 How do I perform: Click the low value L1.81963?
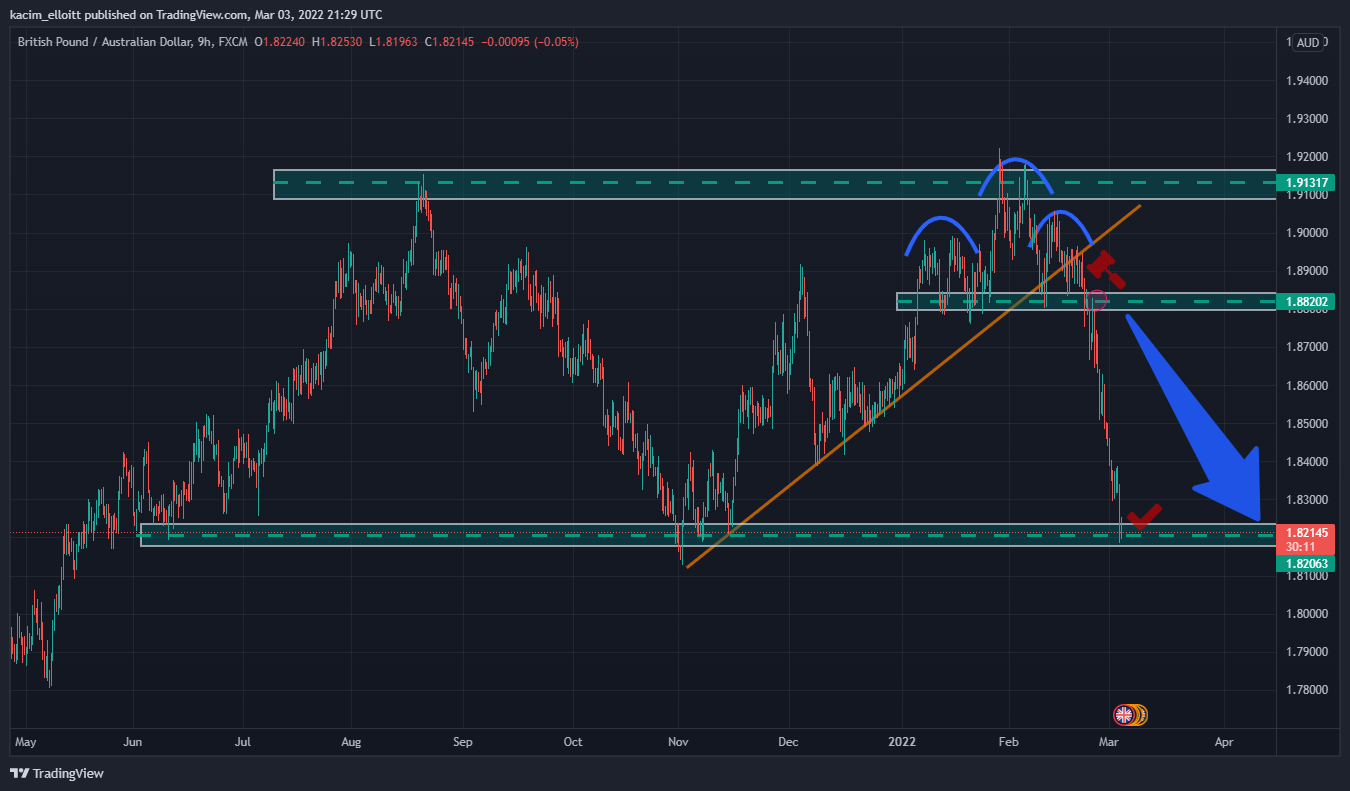(x=392, y=42)
